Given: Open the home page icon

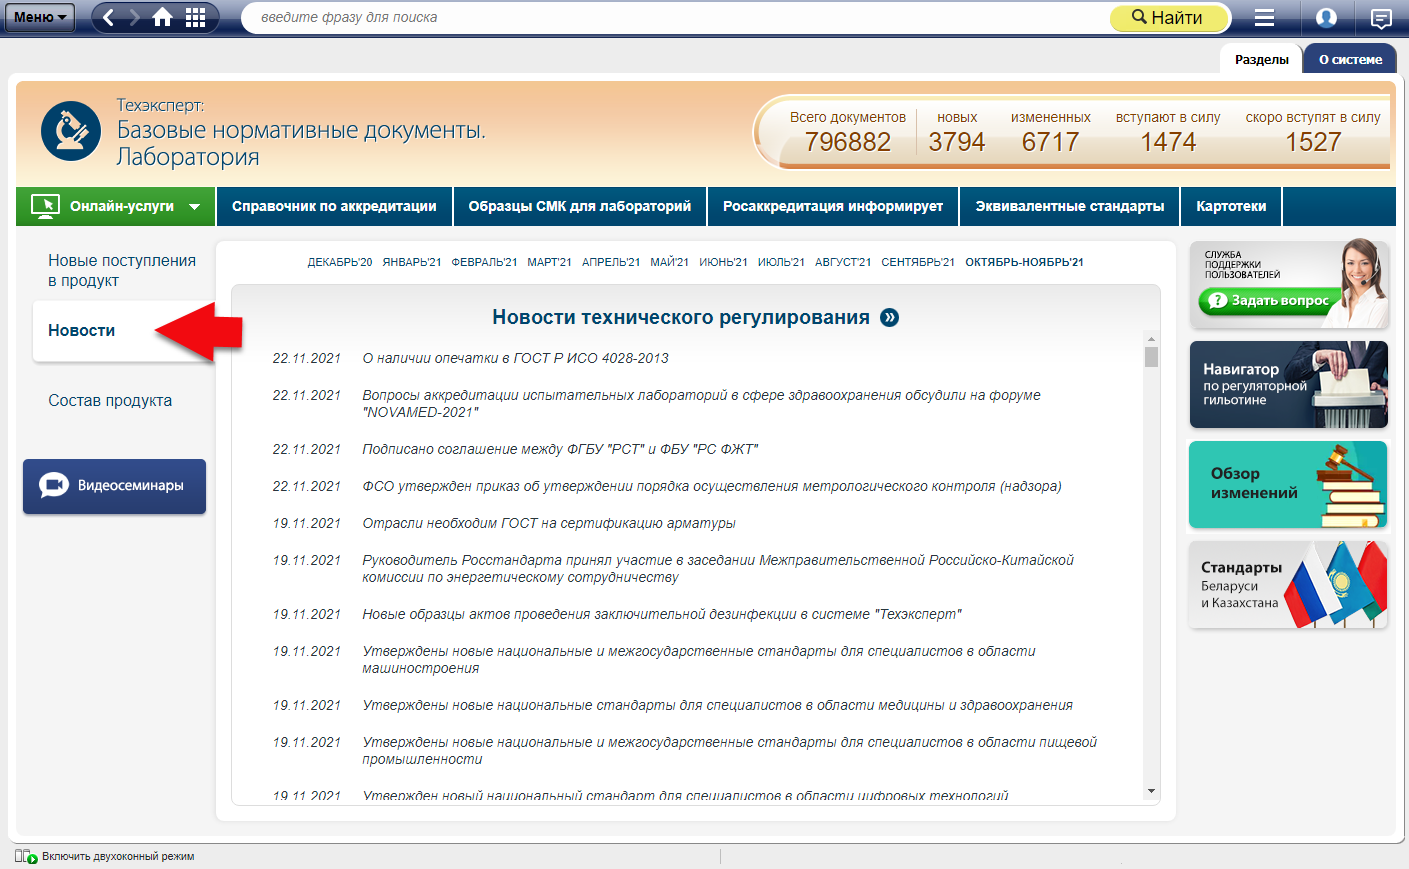Looking at the screenshot, I should pos(162,17).
